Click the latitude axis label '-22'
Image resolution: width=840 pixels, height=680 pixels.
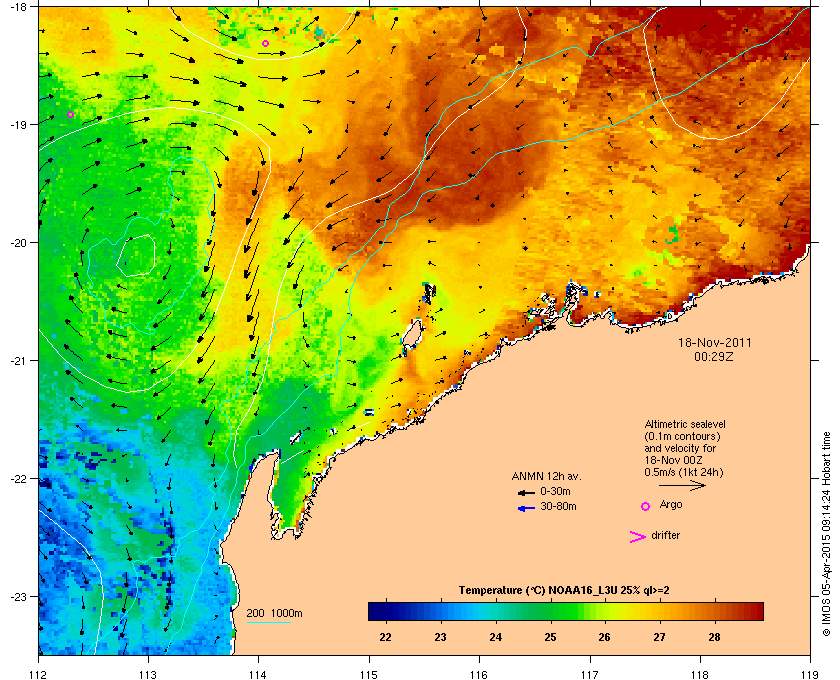pos(20,479)
